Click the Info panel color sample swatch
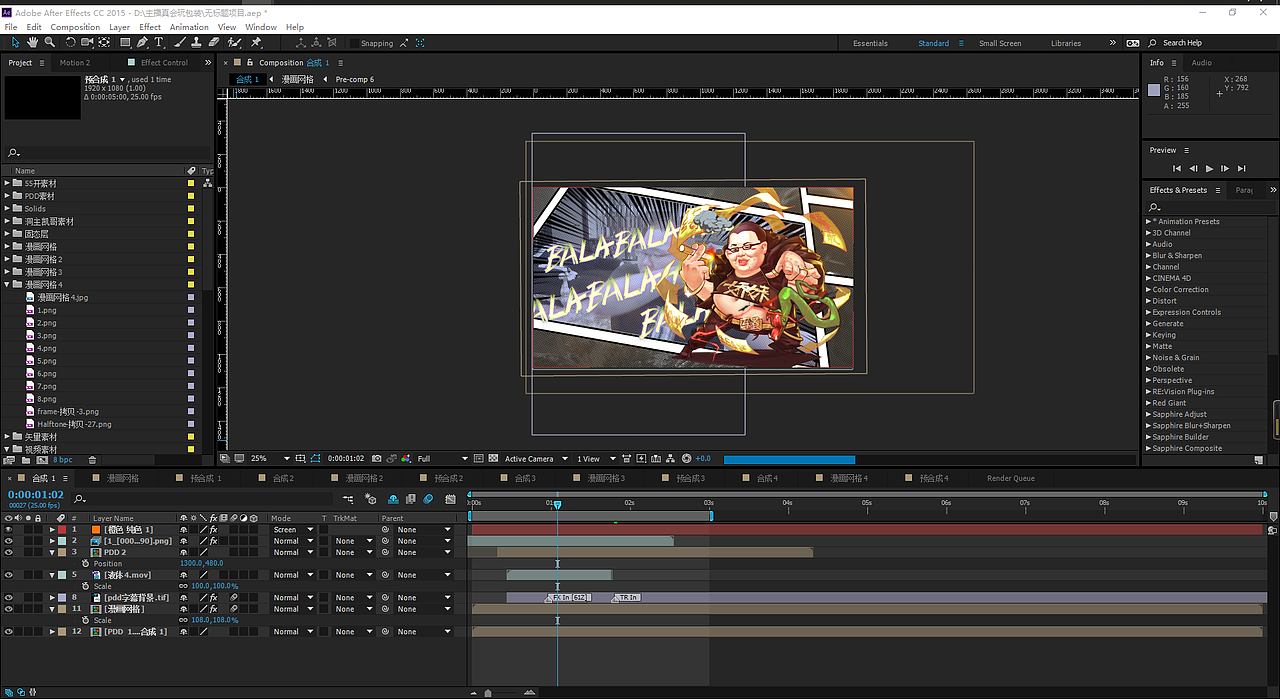Screen dimensions: 1280x699 click(x=1154, y=89)
